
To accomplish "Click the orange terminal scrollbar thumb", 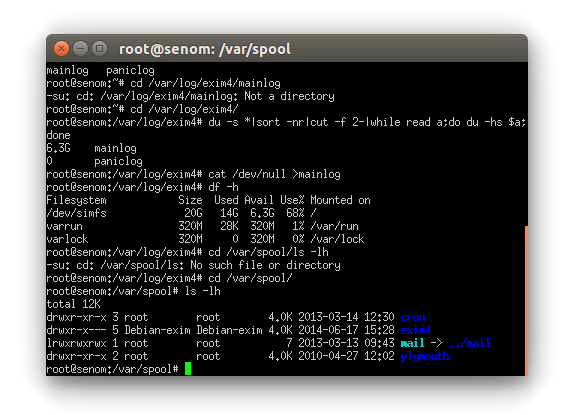I will (x=526, y=301).
